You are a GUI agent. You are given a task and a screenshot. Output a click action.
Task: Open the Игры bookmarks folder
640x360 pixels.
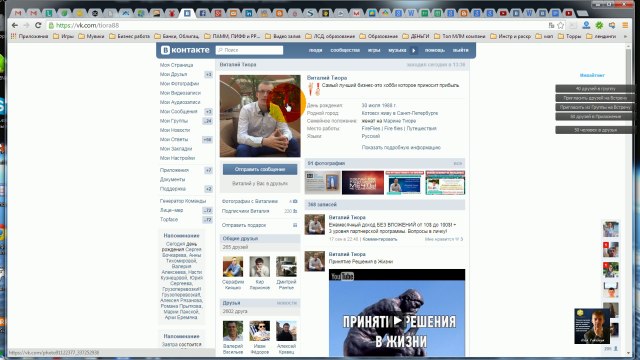coord(64,36)
